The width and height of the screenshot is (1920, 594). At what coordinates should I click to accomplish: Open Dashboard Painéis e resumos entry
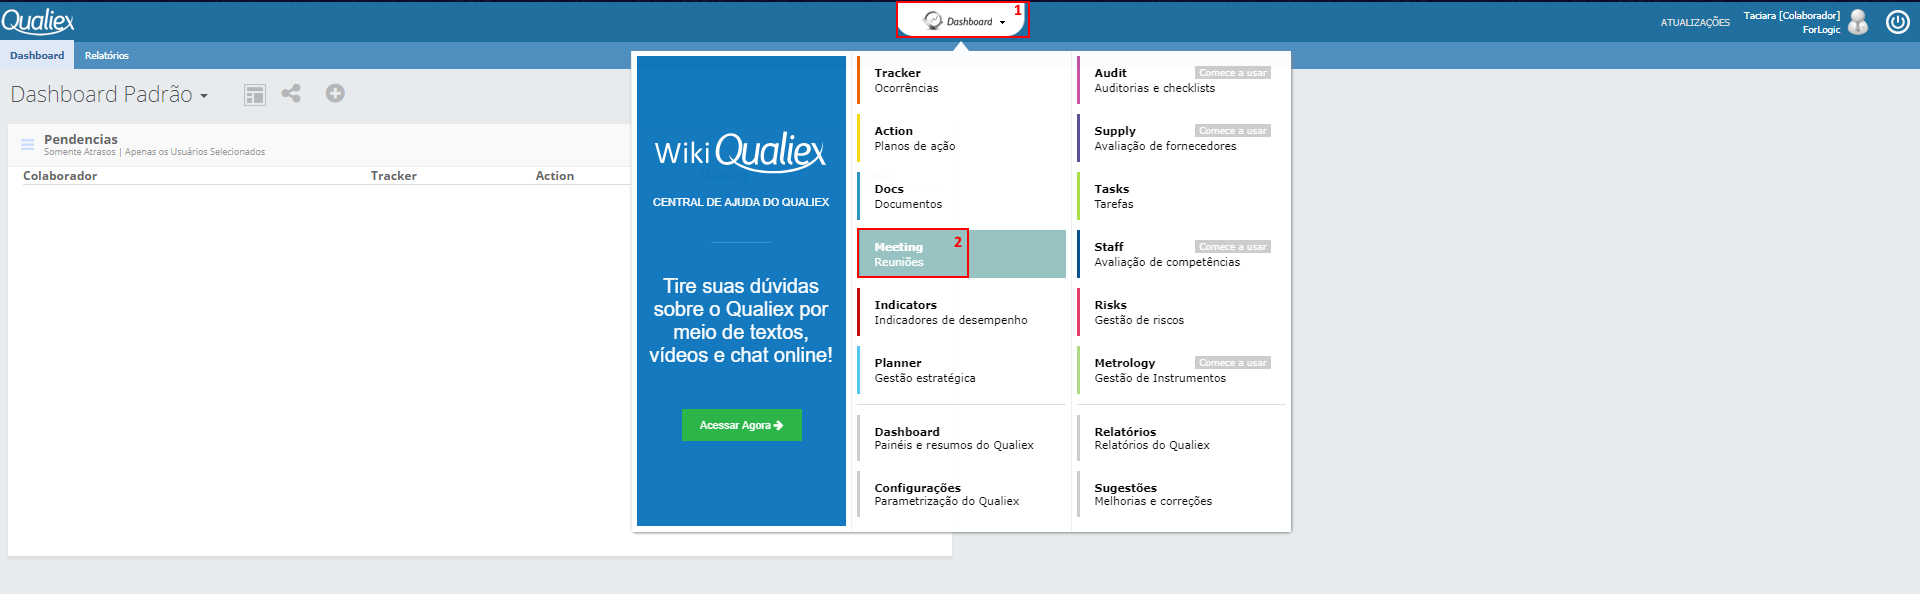tap(961, 438)
